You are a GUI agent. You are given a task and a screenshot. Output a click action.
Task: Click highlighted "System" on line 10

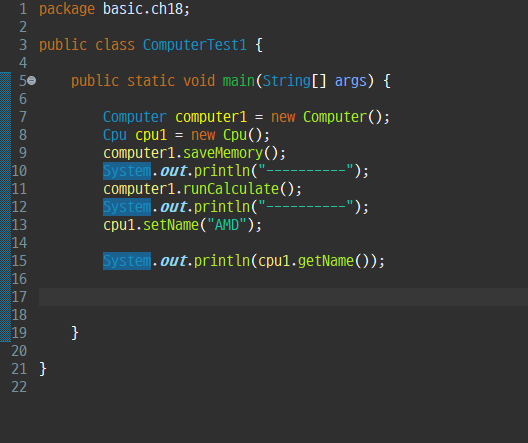127,171
